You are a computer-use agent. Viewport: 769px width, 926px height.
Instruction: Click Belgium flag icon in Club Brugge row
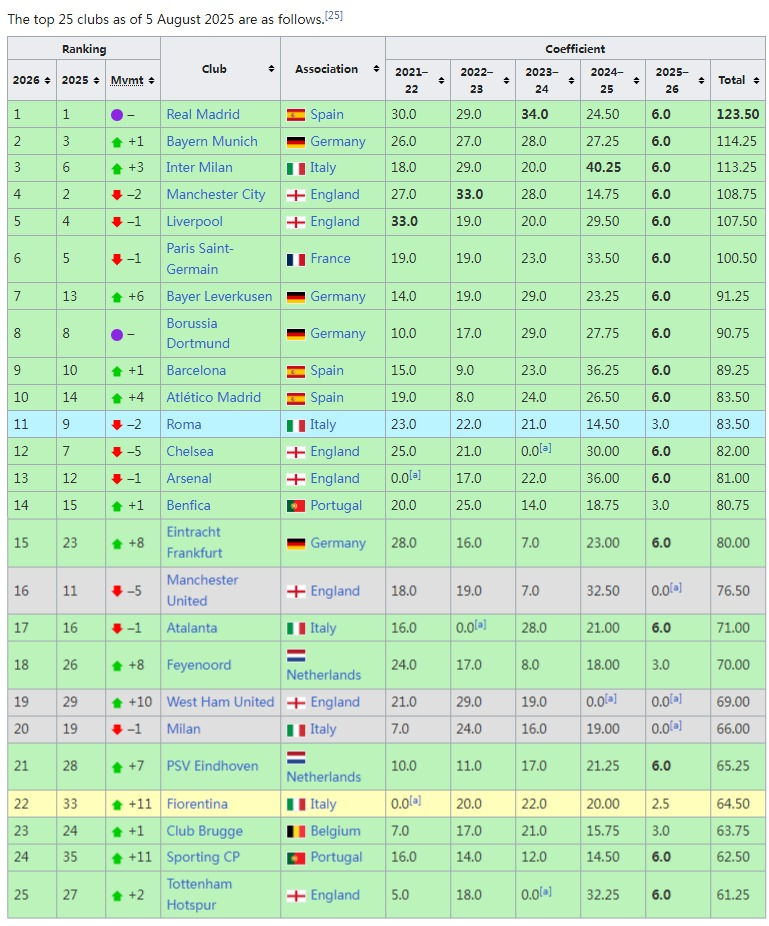pyautogui.click(x=296, y=832)
